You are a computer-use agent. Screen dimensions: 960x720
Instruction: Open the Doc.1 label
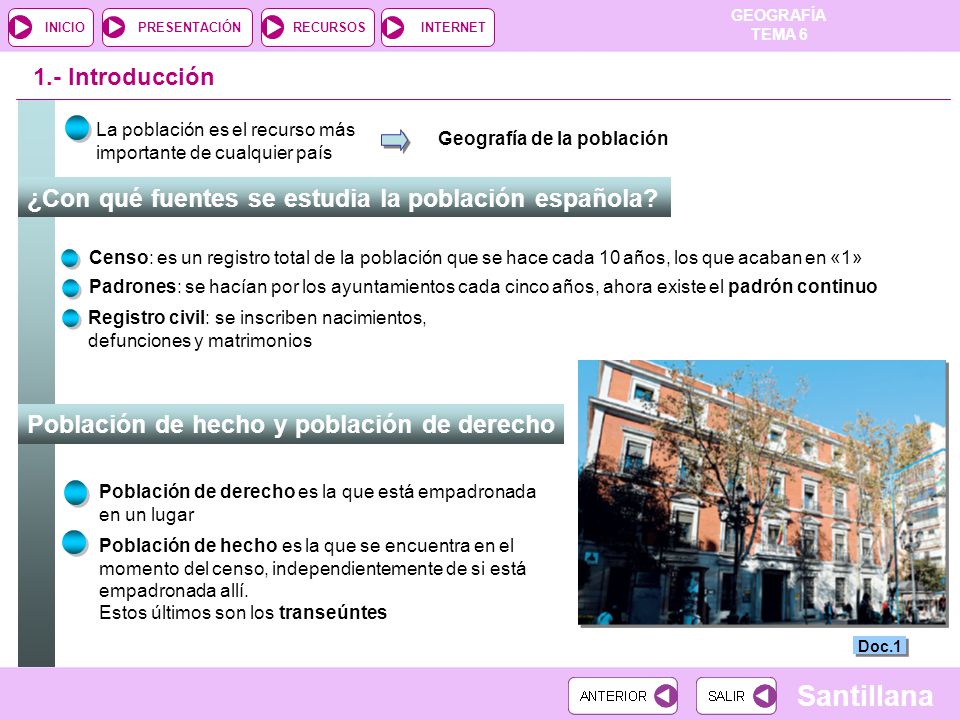click(880, 646)
